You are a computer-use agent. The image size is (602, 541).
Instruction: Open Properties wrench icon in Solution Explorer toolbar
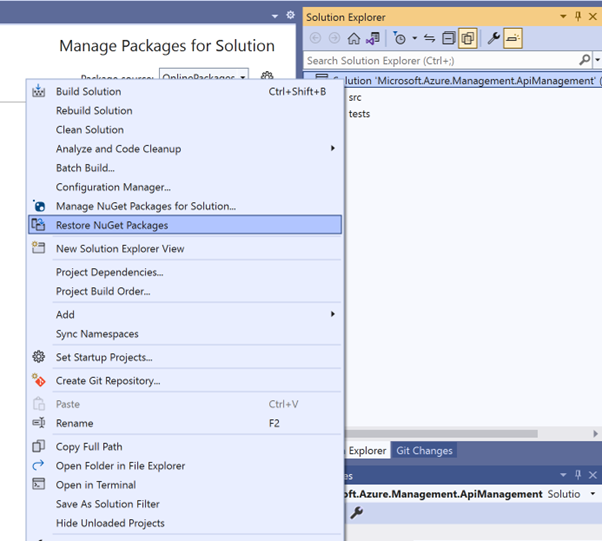pos(494,38)
